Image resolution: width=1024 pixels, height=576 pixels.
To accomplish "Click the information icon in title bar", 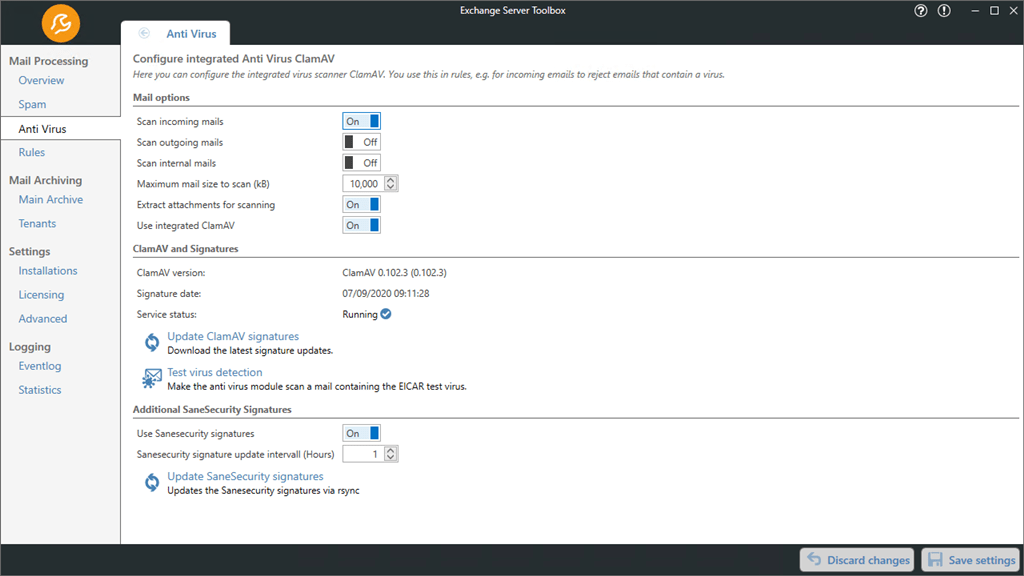I will tap(945, 11).
